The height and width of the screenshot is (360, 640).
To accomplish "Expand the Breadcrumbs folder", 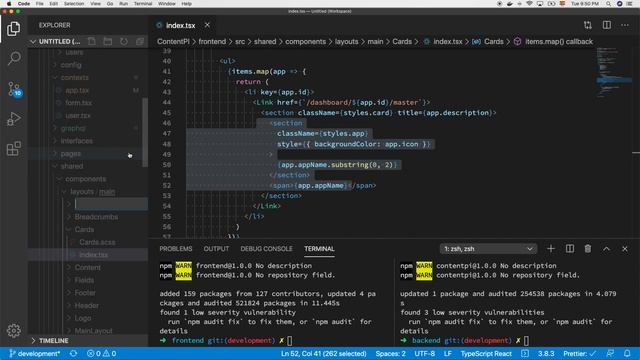I will click(96, 217).
